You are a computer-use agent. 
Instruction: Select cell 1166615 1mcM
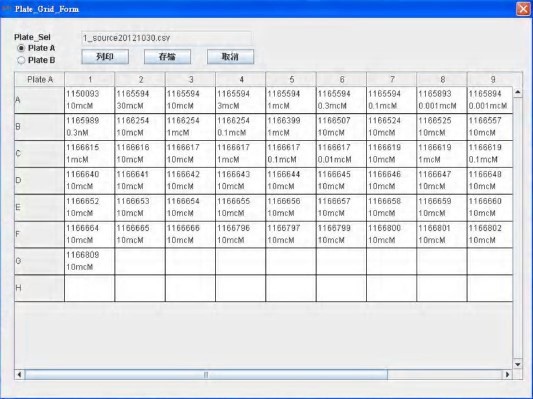[90, 154]
